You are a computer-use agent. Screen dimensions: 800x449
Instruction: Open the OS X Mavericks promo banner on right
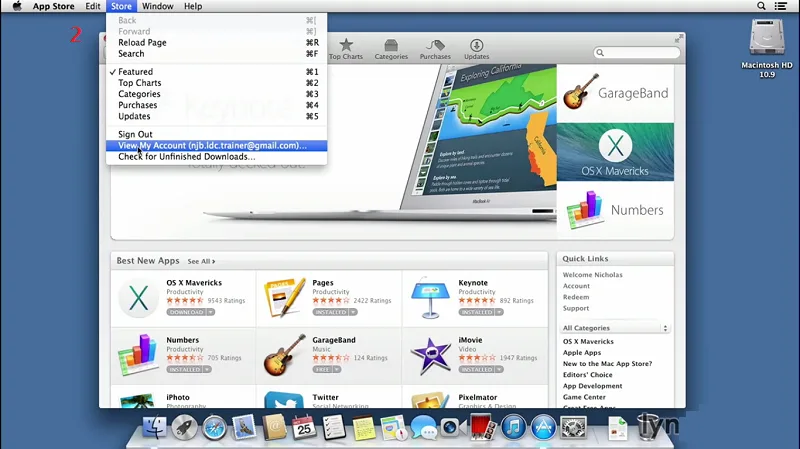click(615, 152)
